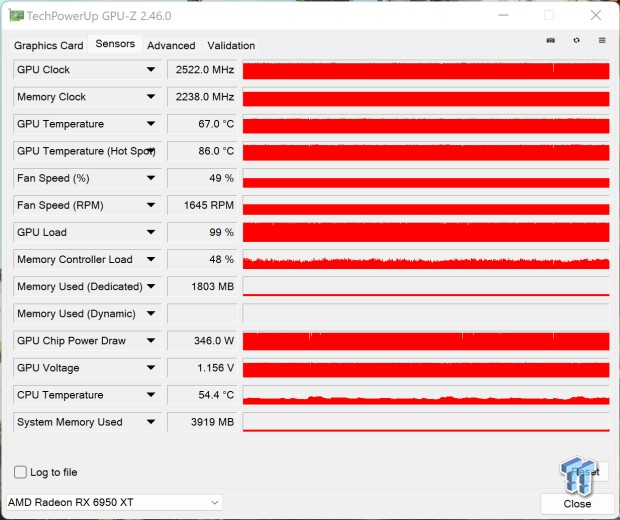
Task: Click the 3919 MB System Memory value
Action: (x=202, y=422)
